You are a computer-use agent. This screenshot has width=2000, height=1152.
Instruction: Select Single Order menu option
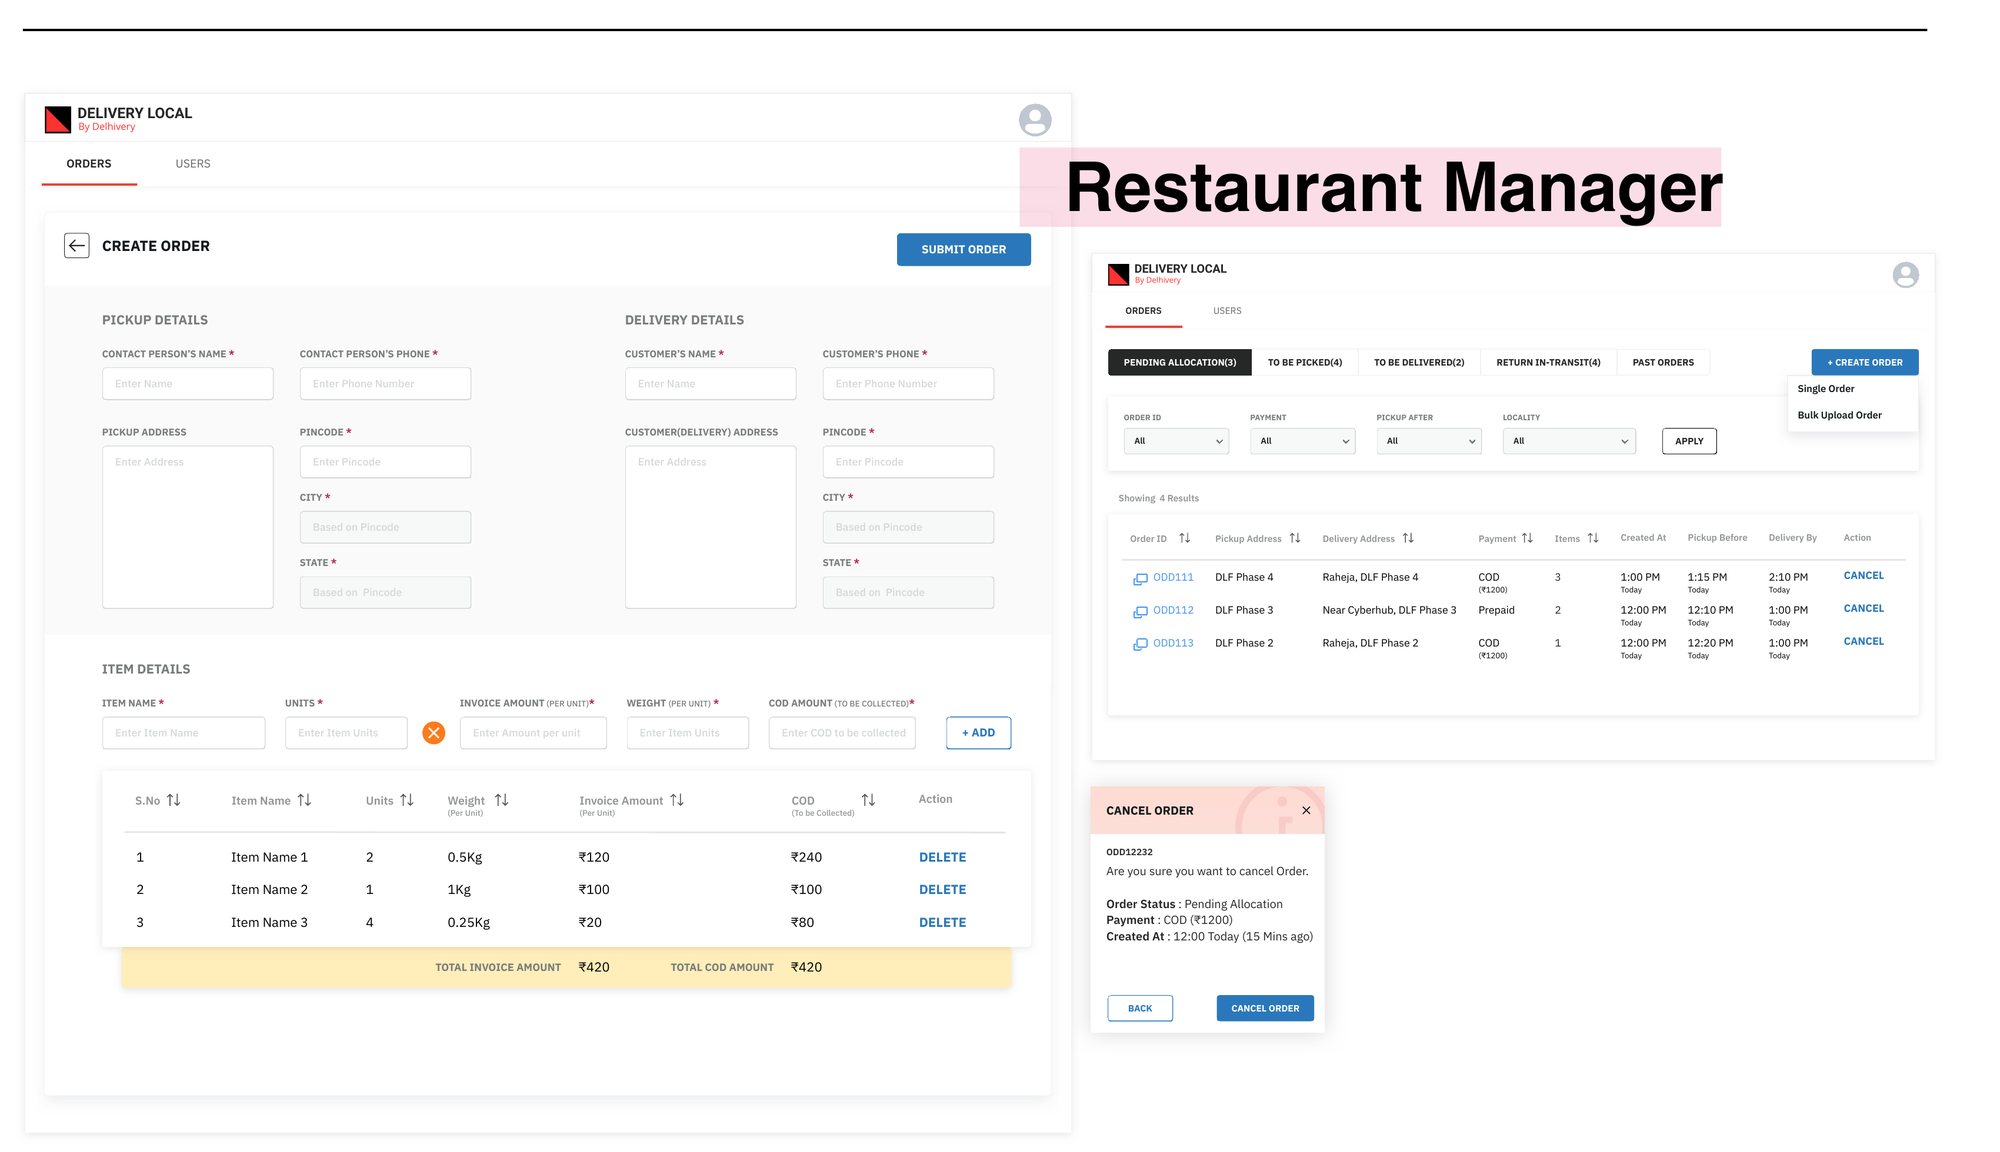1826,389
